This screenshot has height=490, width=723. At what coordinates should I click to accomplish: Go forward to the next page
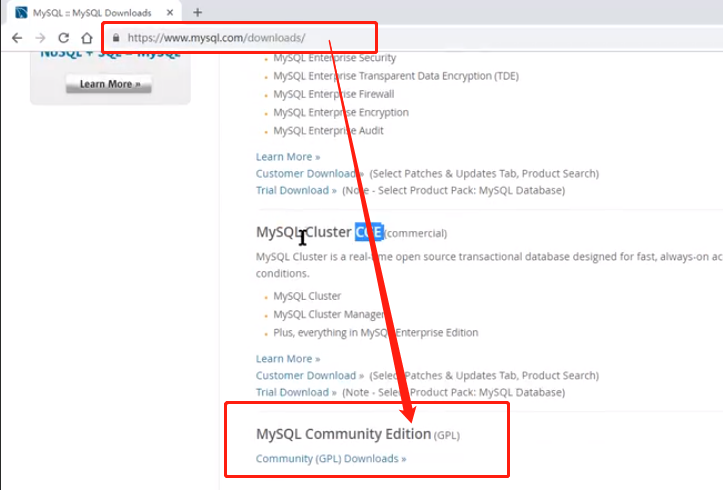click(x=41, y=38)
